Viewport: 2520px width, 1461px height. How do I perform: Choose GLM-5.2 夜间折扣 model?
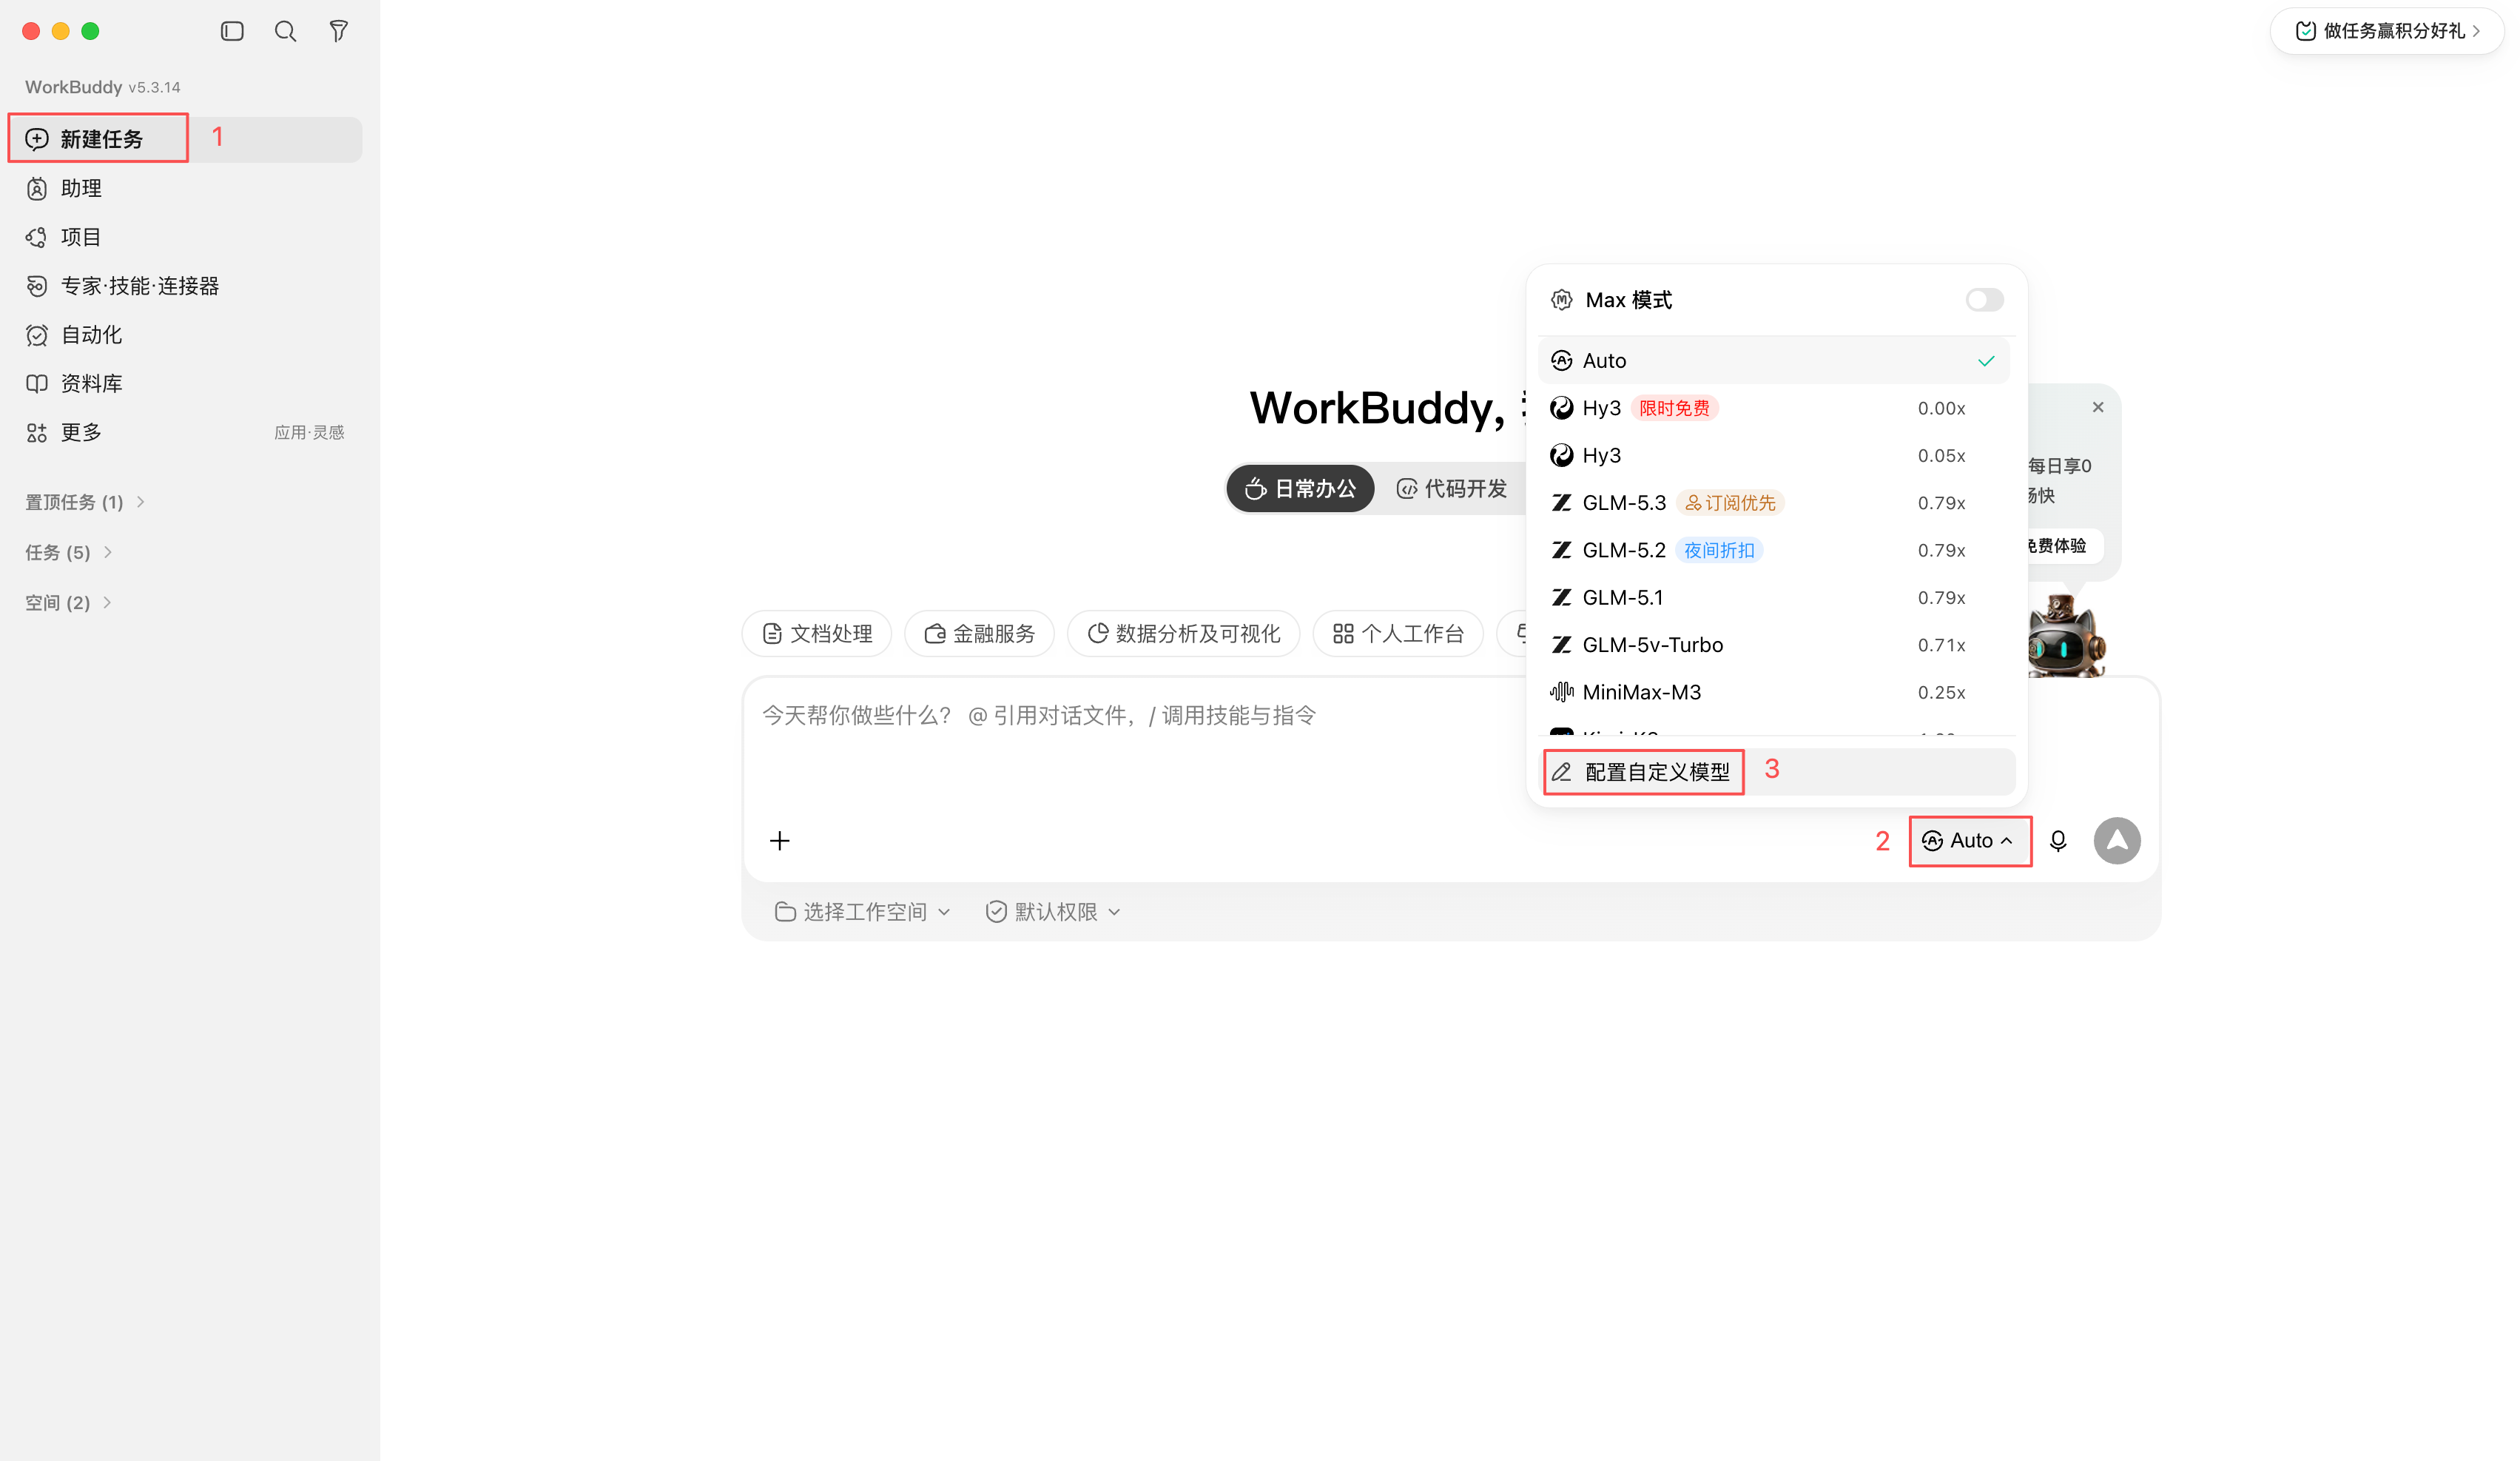click(x=1773, y=550)
